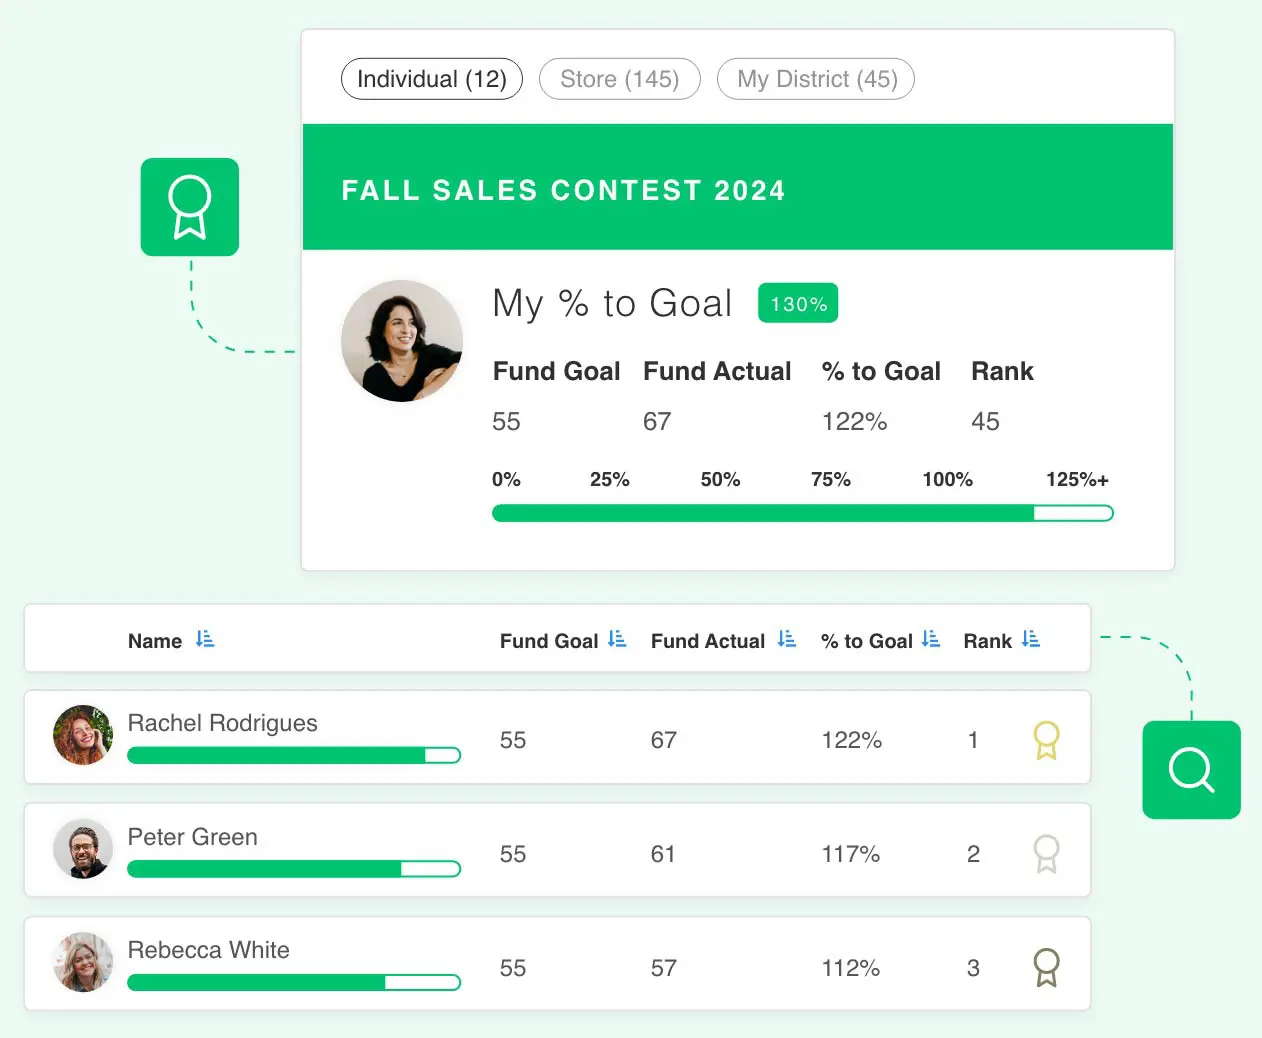1262x1038 pixels.
Task: Click Peter Green's avatar photo
Action: [83, 849]
